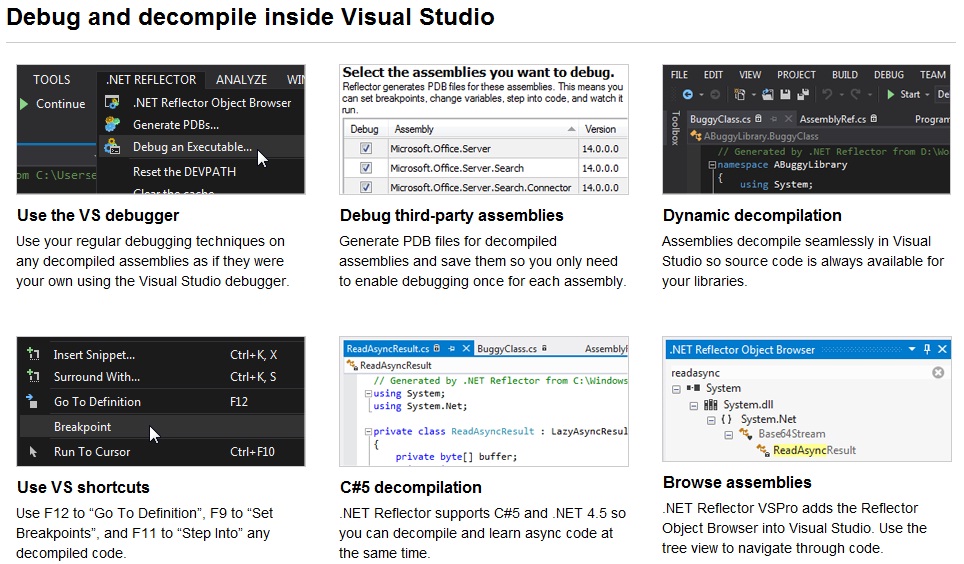Click the green Start debugging arrow
964x564 pixels.
click(891, 94)
